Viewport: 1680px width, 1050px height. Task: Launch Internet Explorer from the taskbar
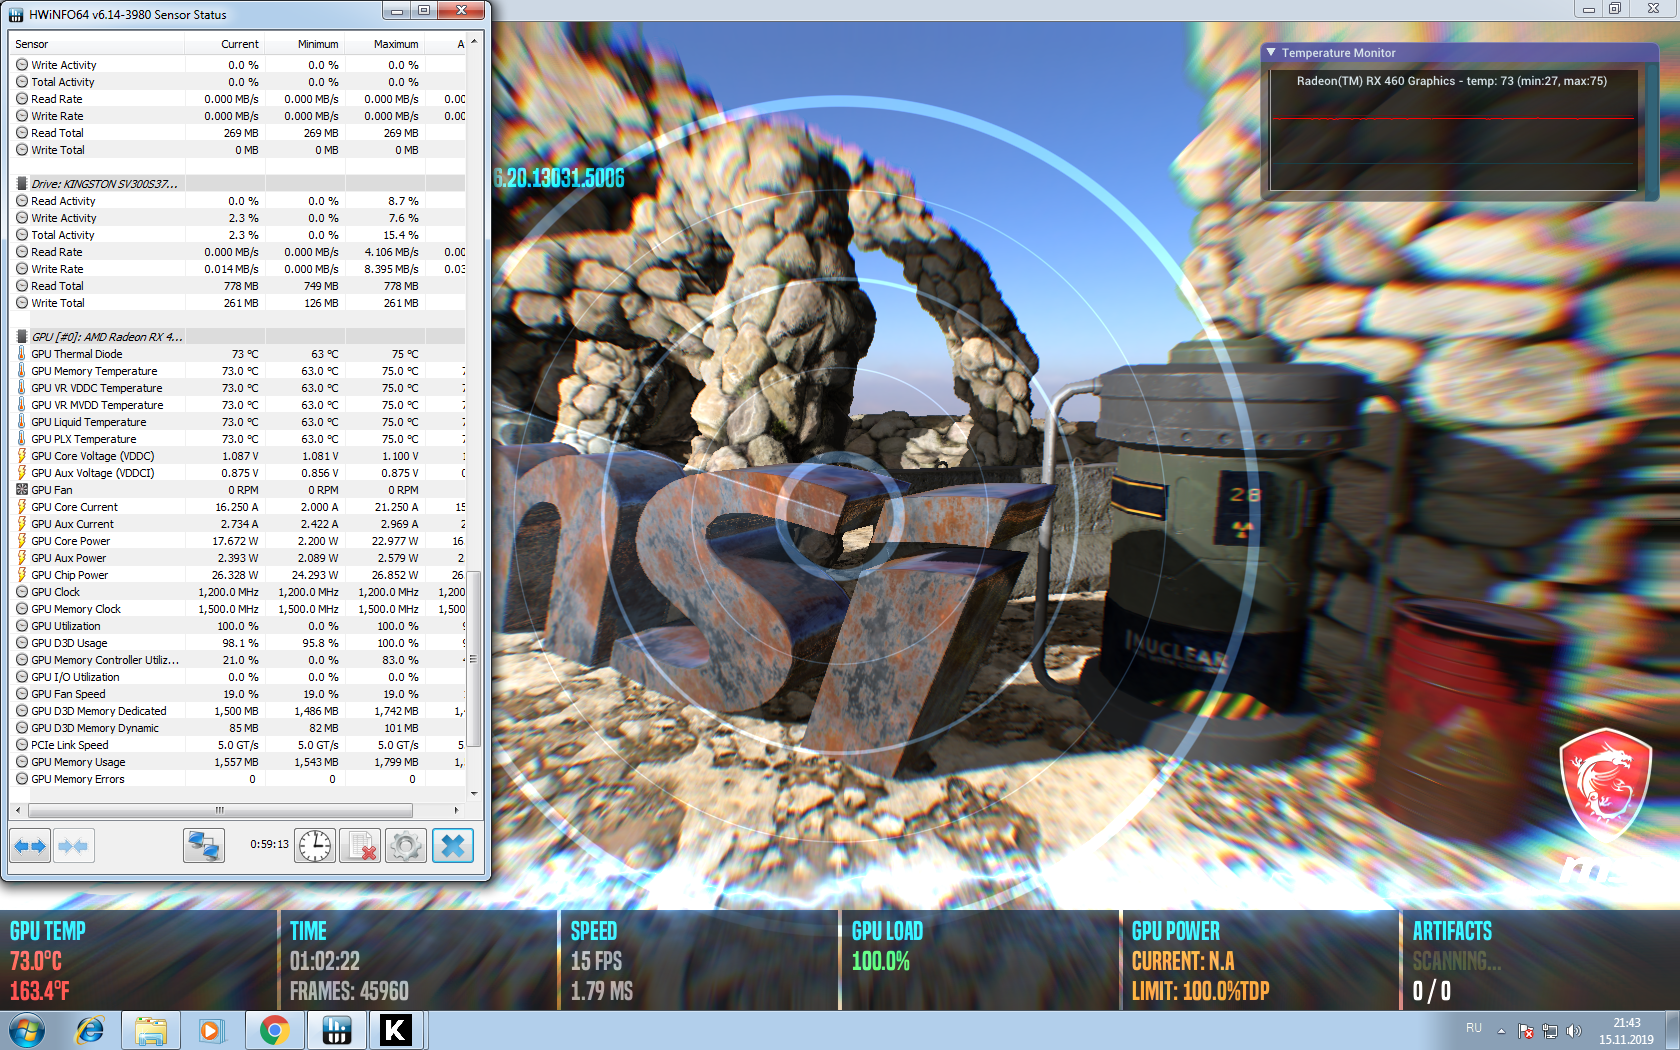click(x=90, y=1030)
